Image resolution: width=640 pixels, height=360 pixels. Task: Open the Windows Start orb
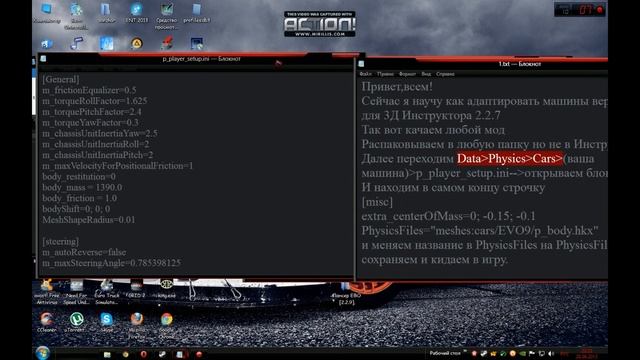point(43,353)
